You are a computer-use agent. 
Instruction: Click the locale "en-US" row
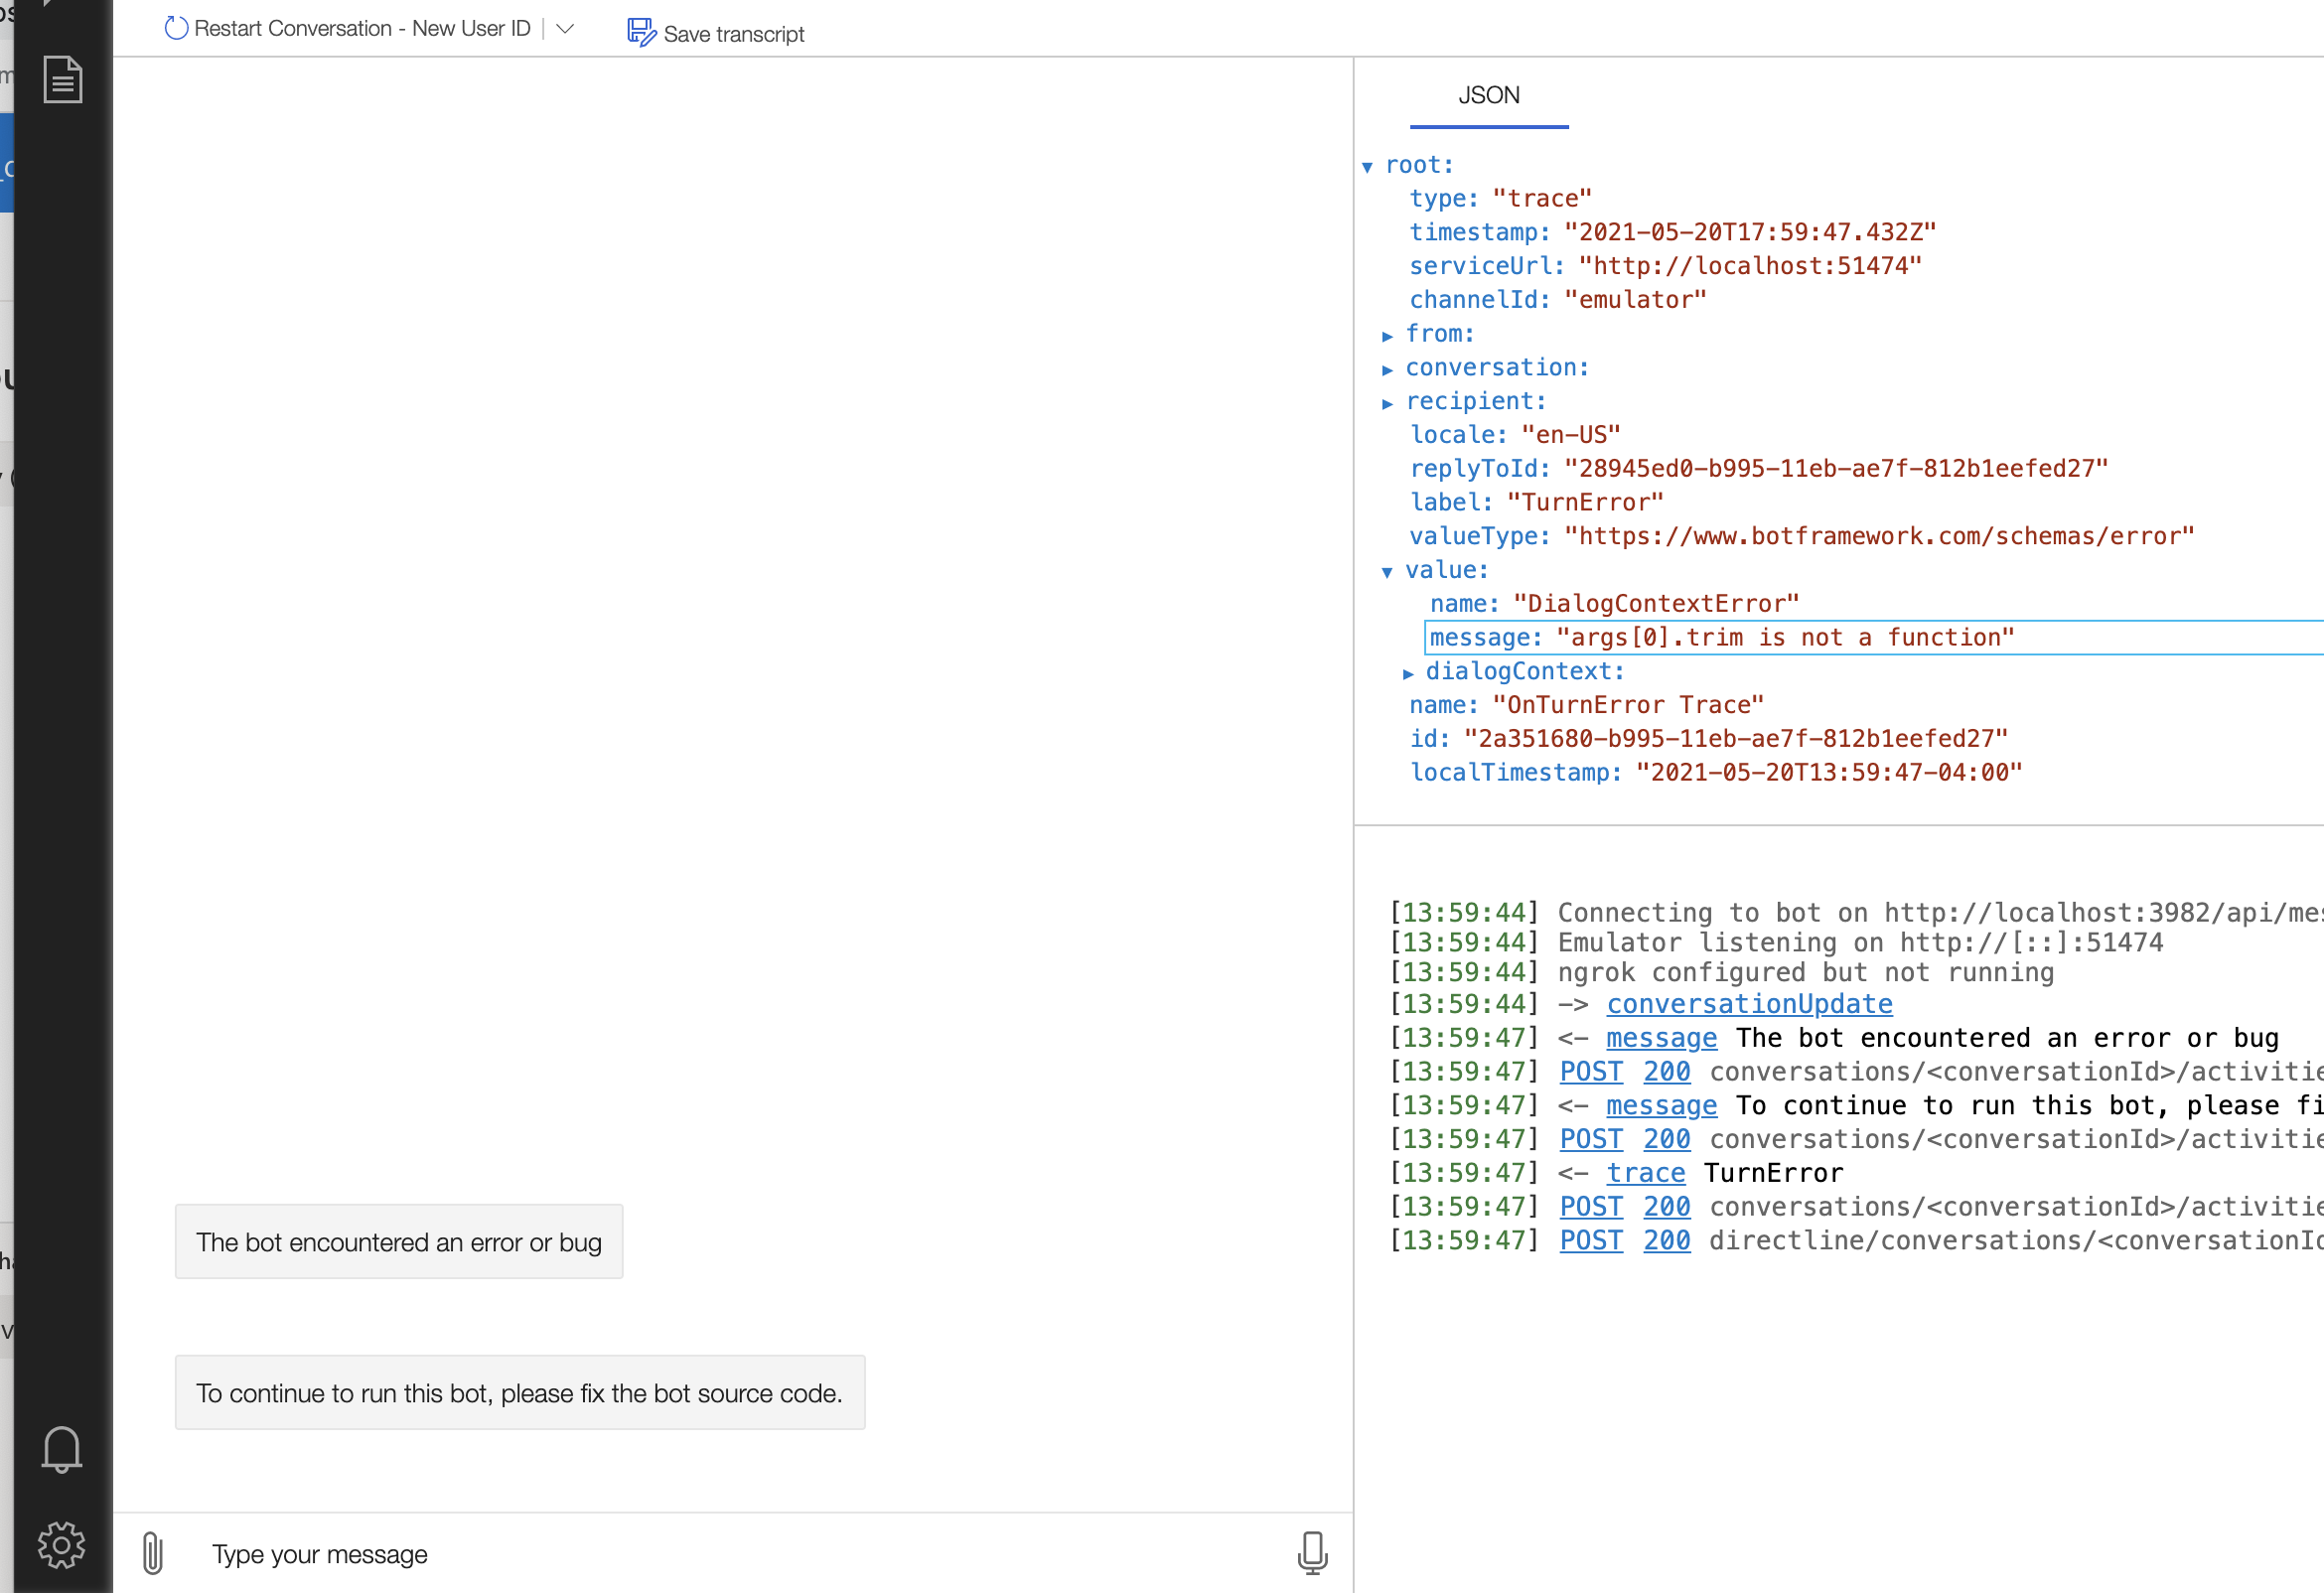tap(1515, 436)
